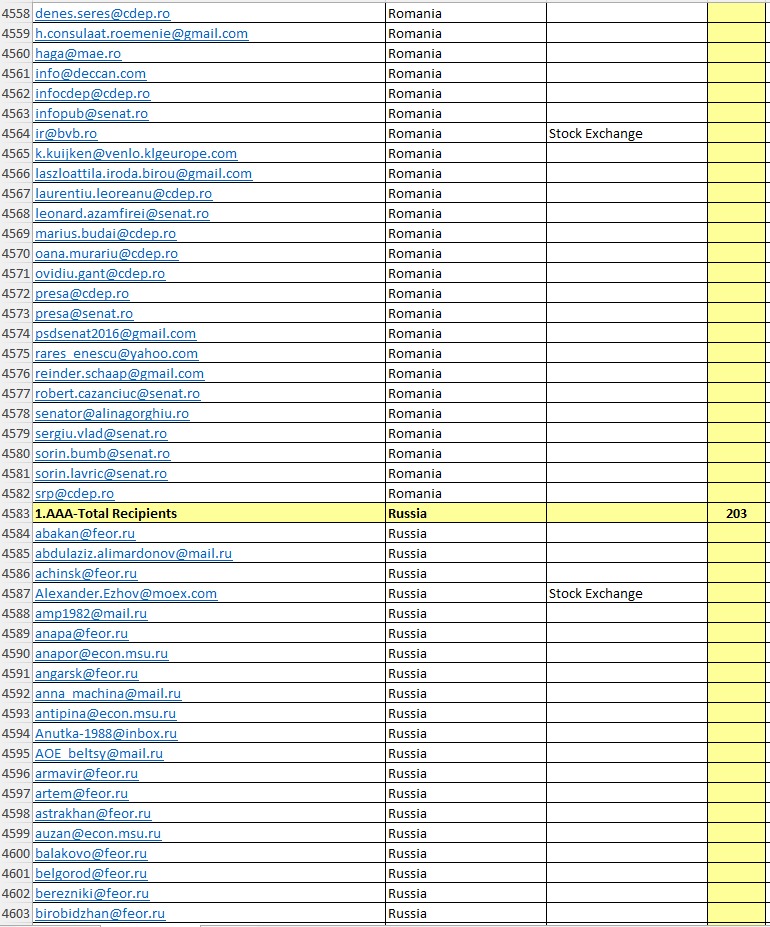Select 'Stock Exchange' cell in row 4587
Viewport: 770px width, 927px height.
[x=627, y=594]
